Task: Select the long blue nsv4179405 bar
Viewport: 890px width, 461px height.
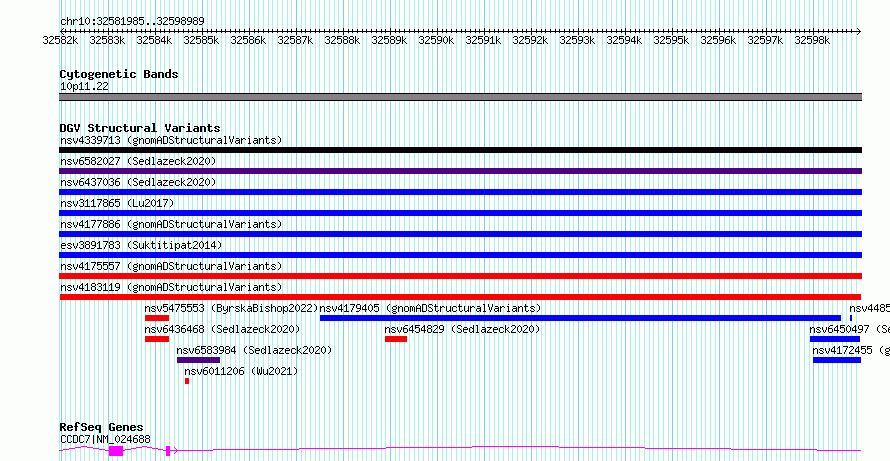Action: pos(581,318)
